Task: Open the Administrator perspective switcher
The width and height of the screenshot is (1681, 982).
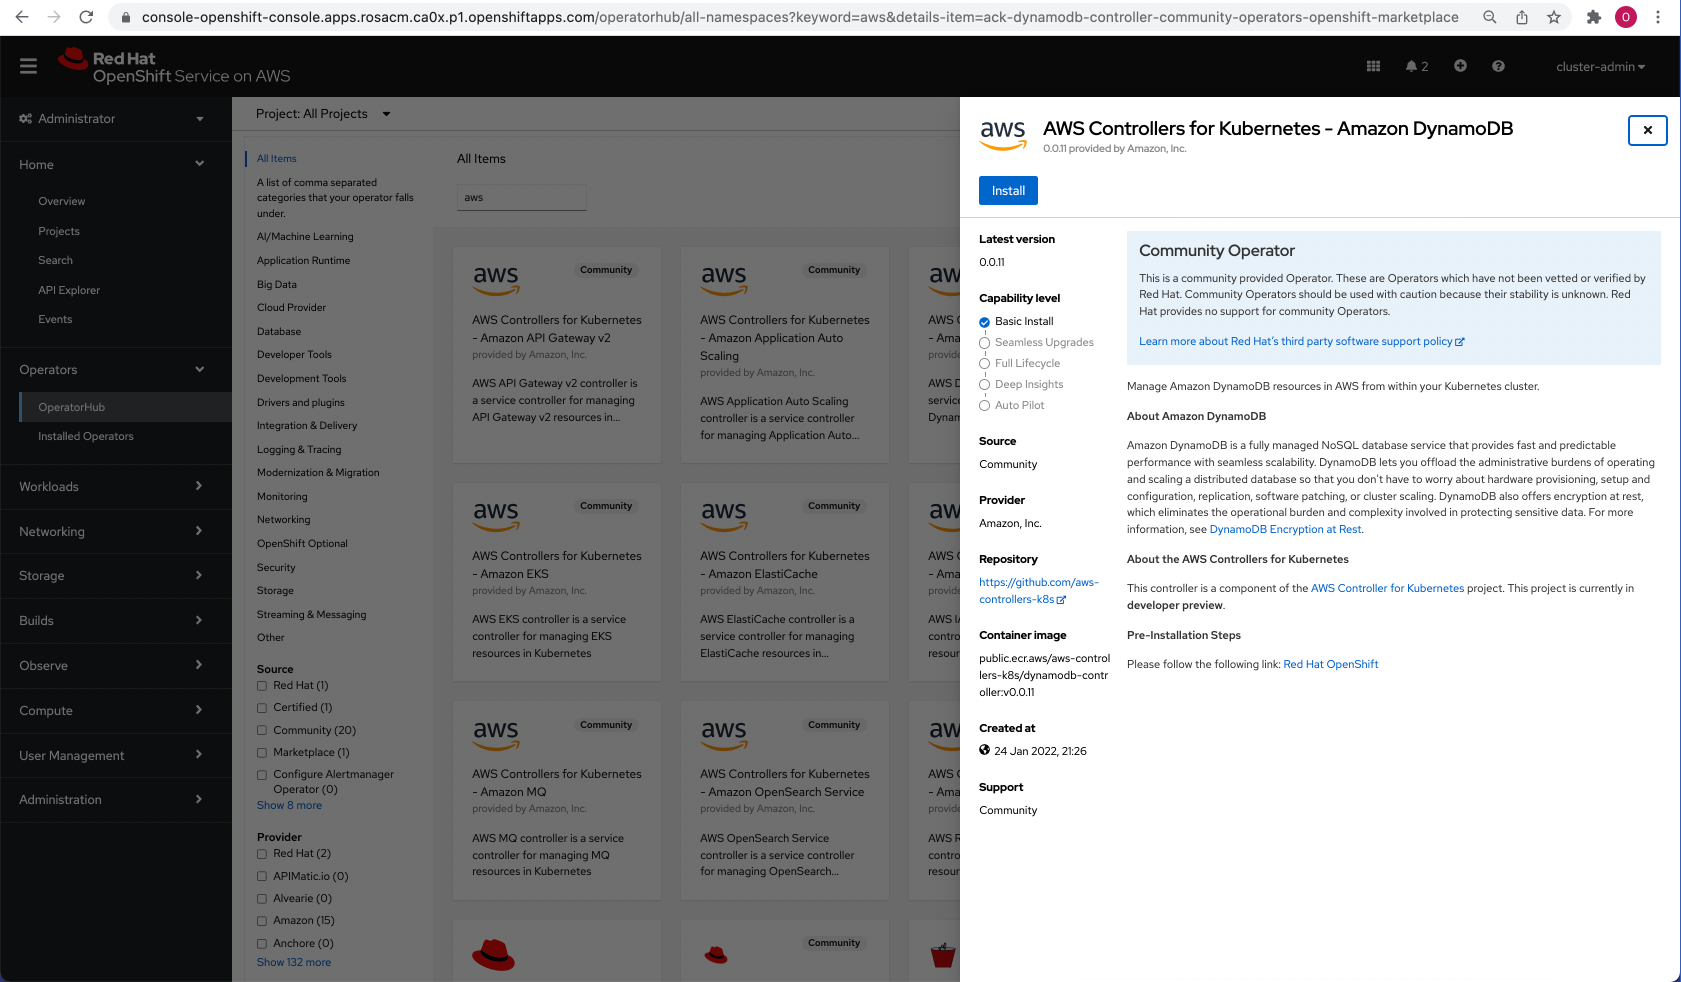Action: coord(115,119)
